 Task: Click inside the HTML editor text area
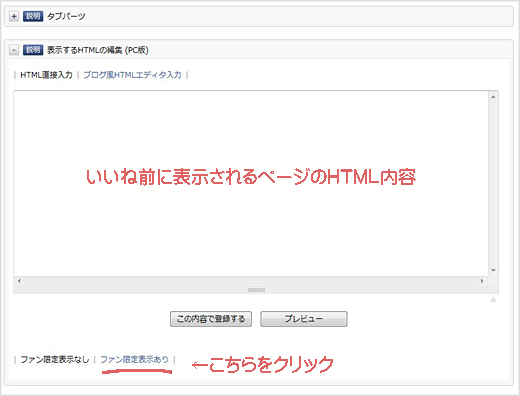[x=251, y=183]
